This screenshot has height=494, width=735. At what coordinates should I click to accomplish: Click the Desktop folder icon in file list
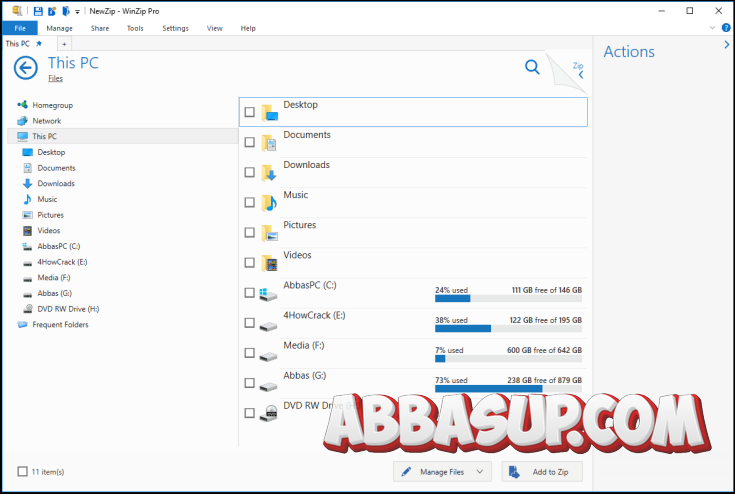coord(269,112)
